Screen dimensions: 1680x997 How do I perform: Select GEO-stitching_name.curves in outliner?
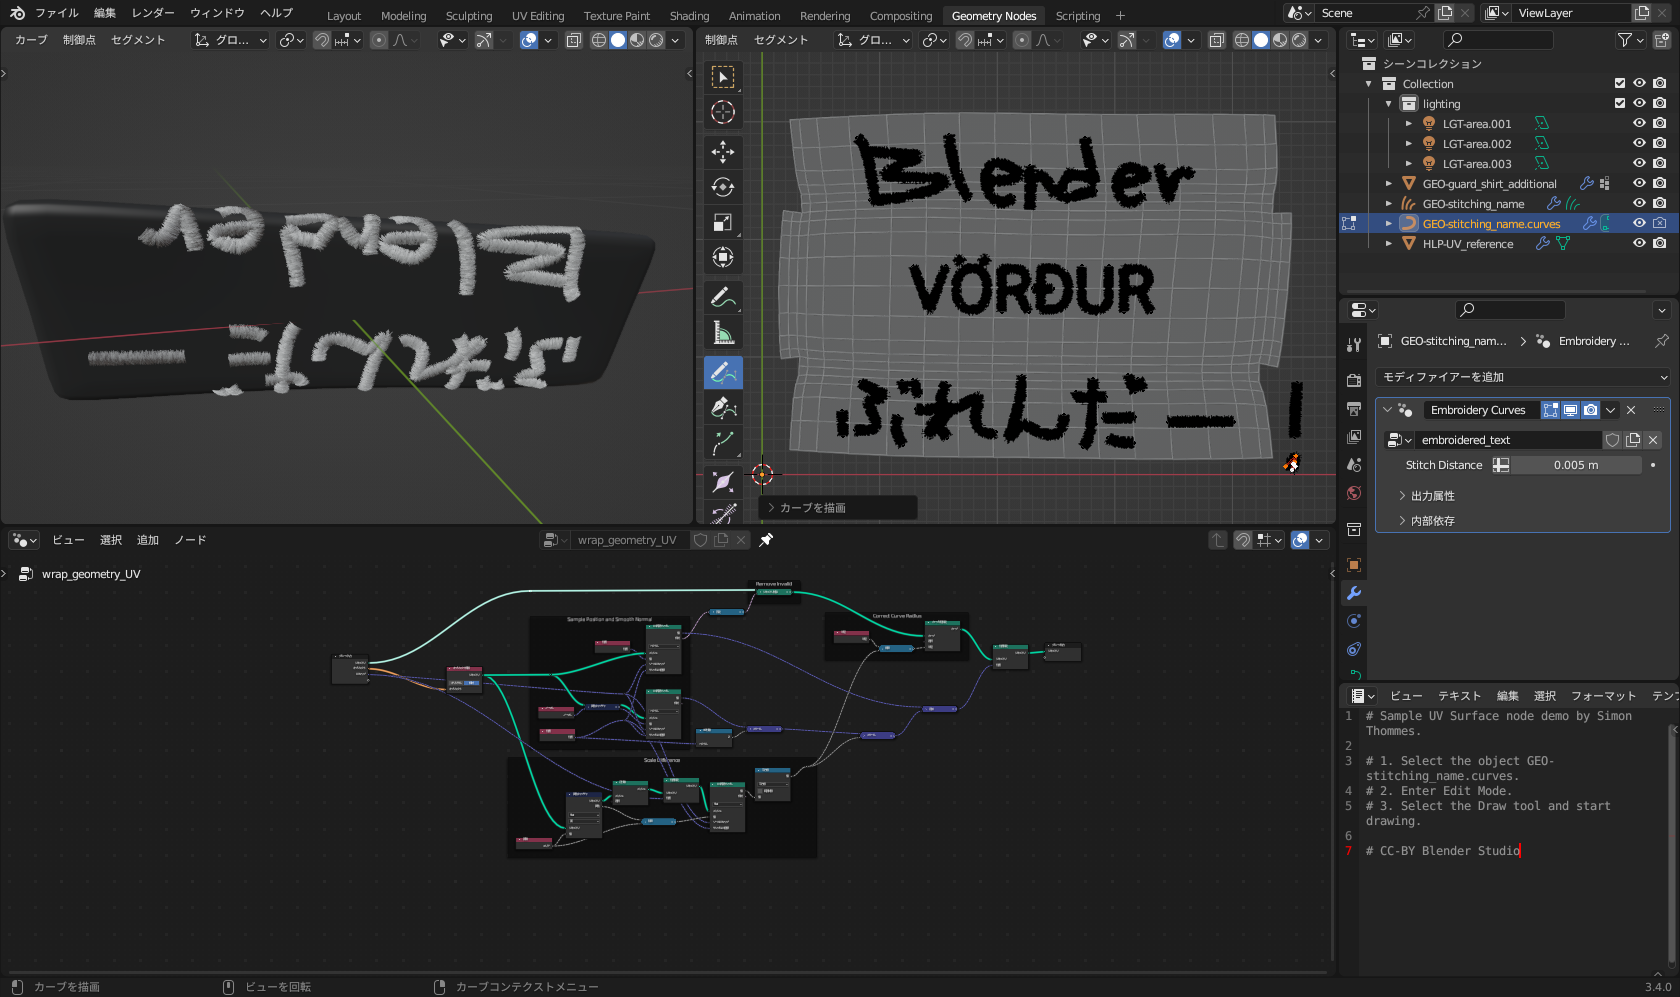1491,224
